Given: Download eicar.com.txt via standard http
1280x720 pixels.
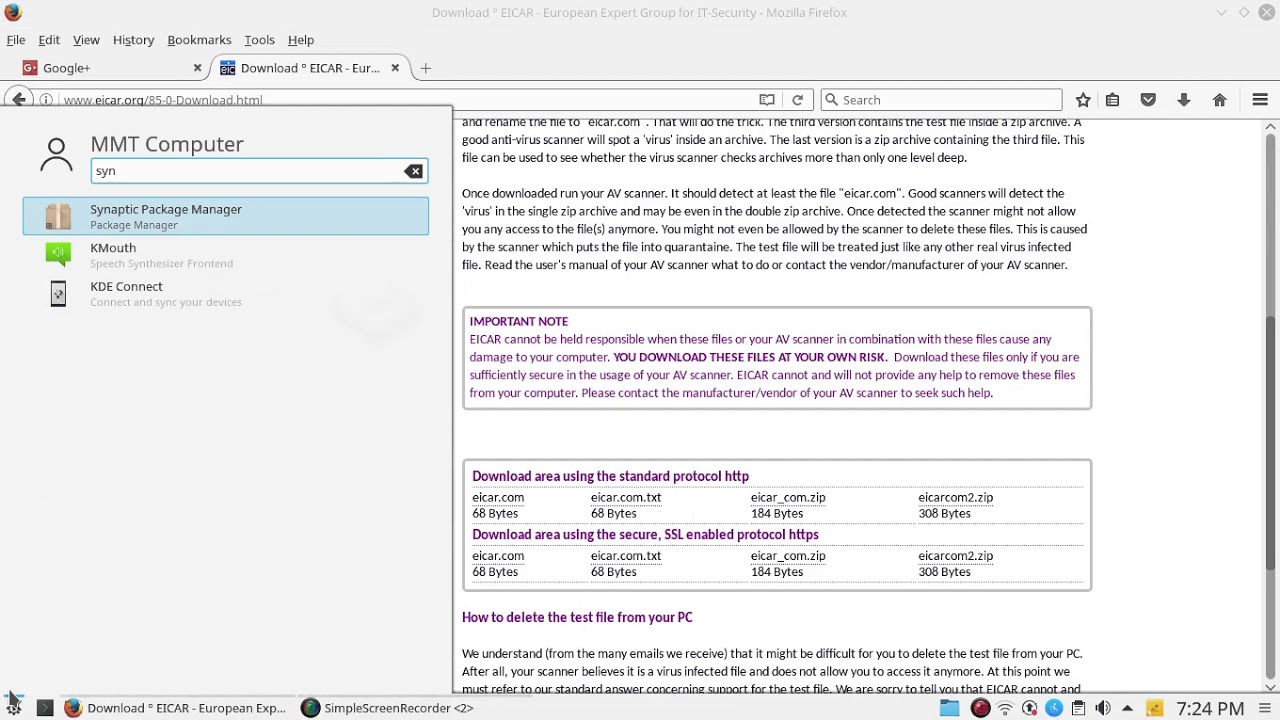Looking at the screenshot, I should pos(626,497).
